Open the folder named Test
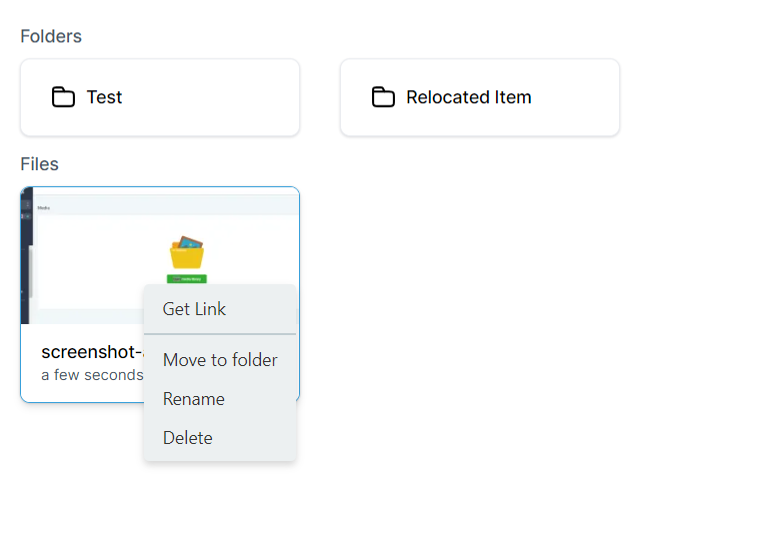 tap(105, 97)
